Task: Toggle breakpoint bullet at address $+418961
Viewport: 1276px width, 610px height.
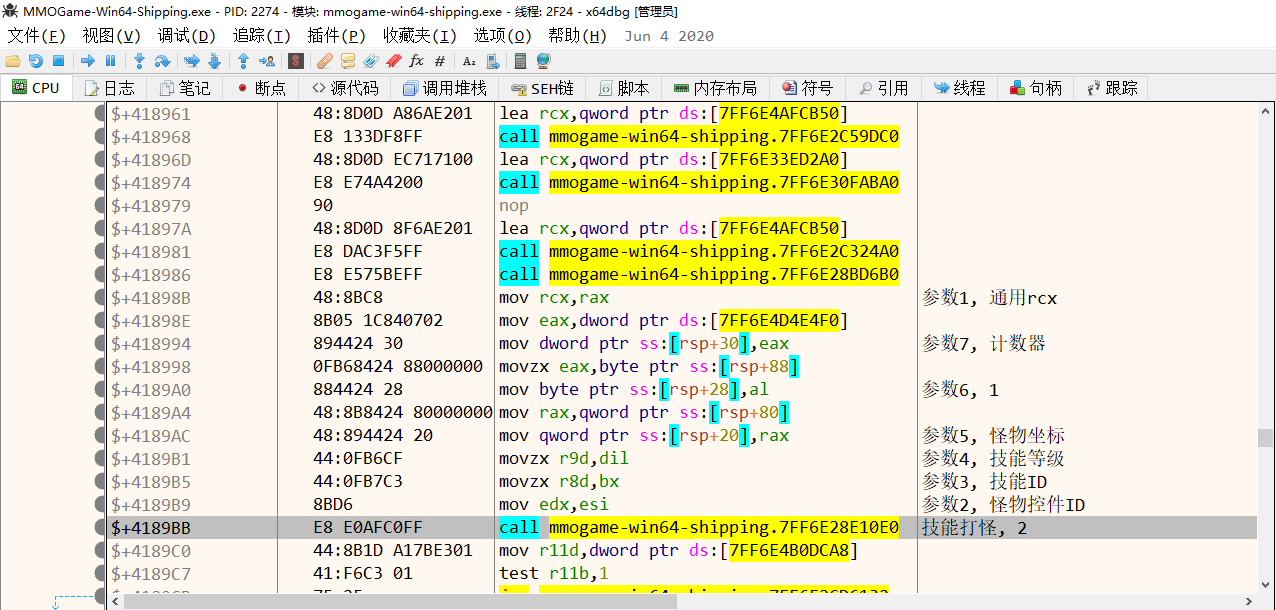Action: (x=100, y=114)
